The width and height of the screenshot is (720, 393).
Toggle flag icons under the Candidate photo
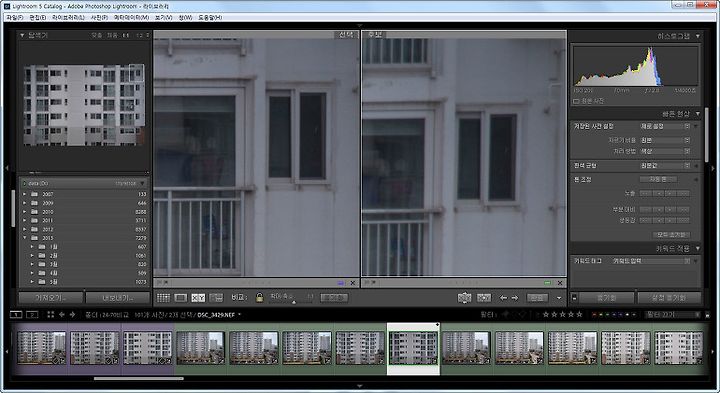click(x=369, y=282)
